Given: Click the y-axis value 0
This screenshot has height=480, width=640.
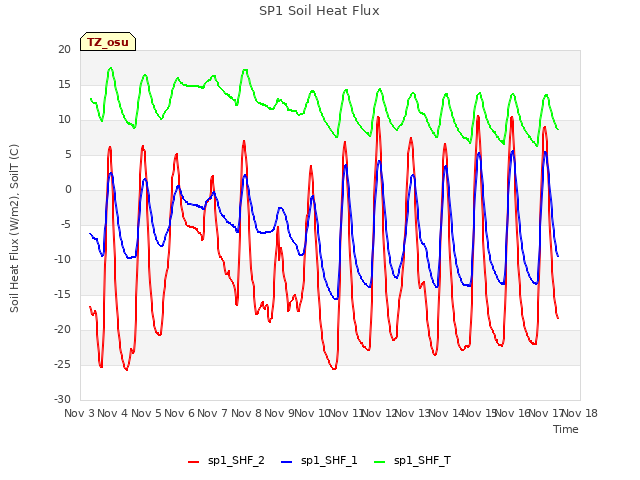Looking at the screenshot, I should 68,190.
